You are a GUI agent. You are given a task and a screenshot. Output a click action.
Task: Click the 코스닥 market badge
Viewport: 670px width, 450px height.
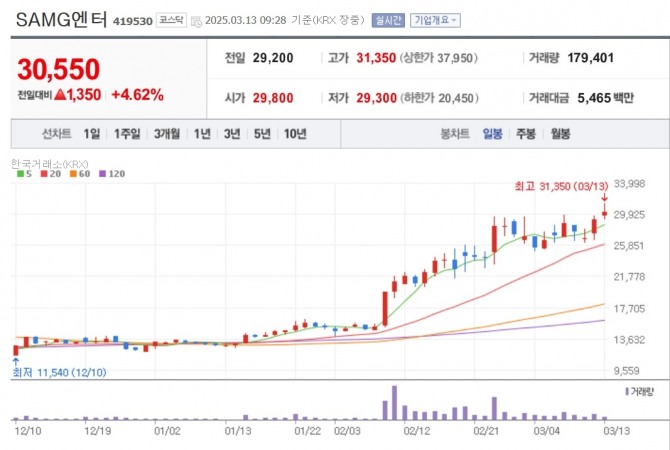(171, 20)
